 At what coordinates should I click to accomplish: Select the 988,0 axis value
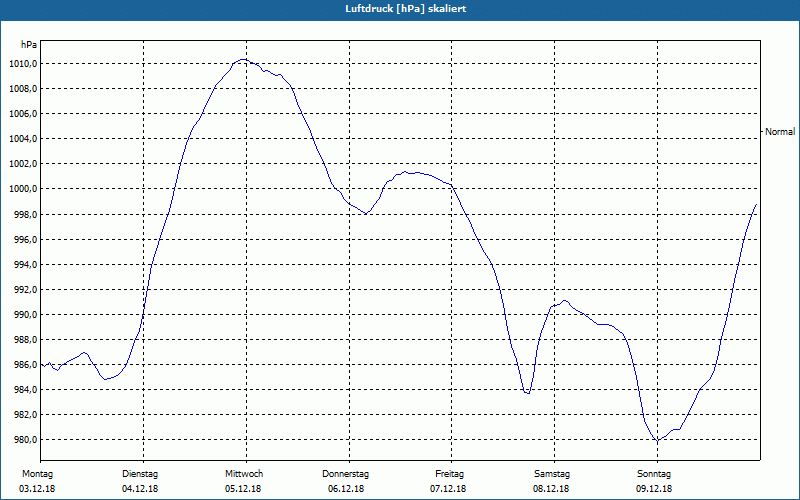(25, 339)
